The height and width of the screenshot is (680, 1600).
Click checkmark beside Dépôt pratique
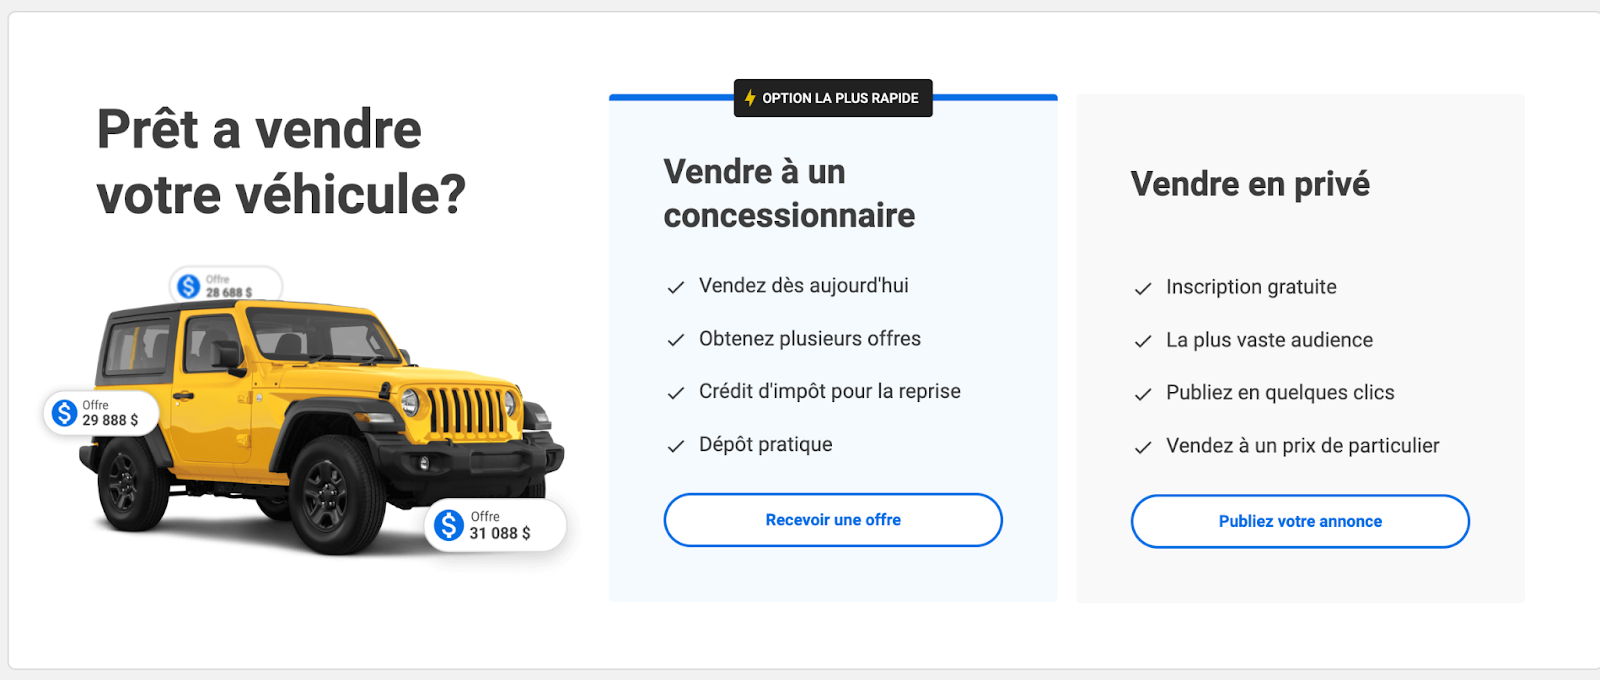[676, 446]
